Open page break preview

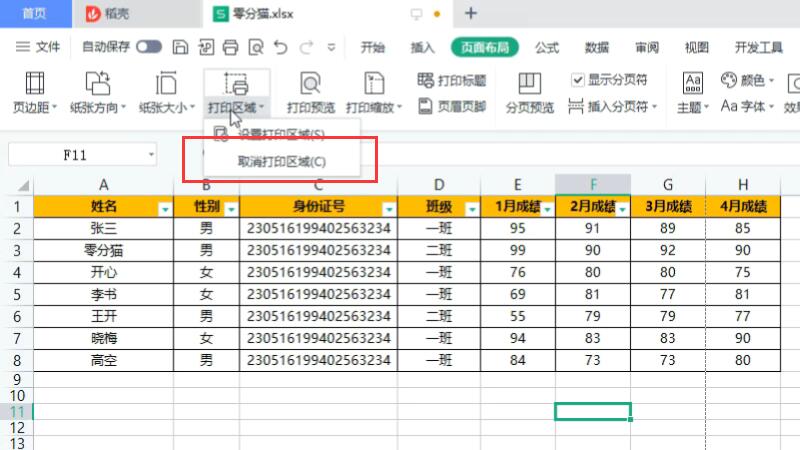(x=529, y=84)
